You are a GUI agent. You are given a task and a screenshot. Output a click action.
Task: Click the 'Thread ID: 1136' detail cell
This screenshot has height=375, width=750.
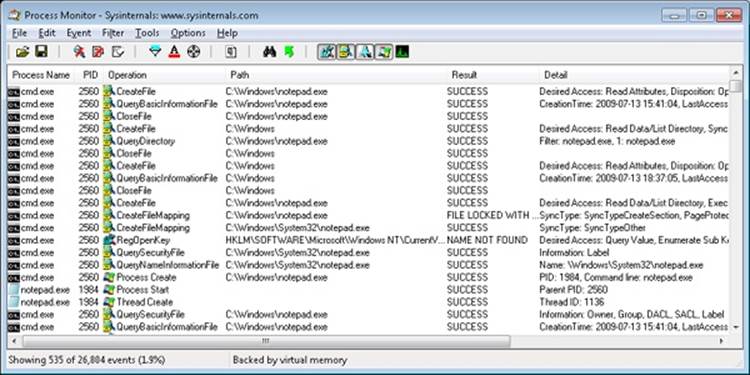(x=572, y=302)
